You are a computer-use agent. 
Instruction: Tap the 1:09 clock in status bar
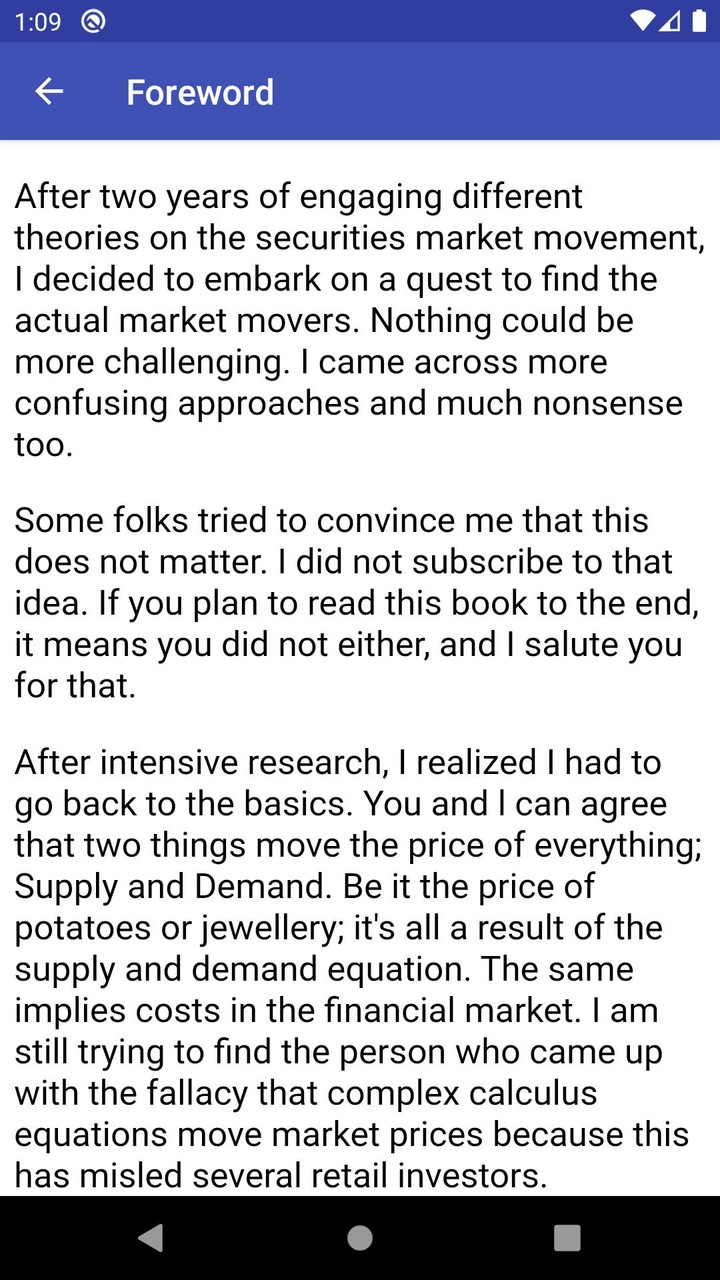[38, 21]
